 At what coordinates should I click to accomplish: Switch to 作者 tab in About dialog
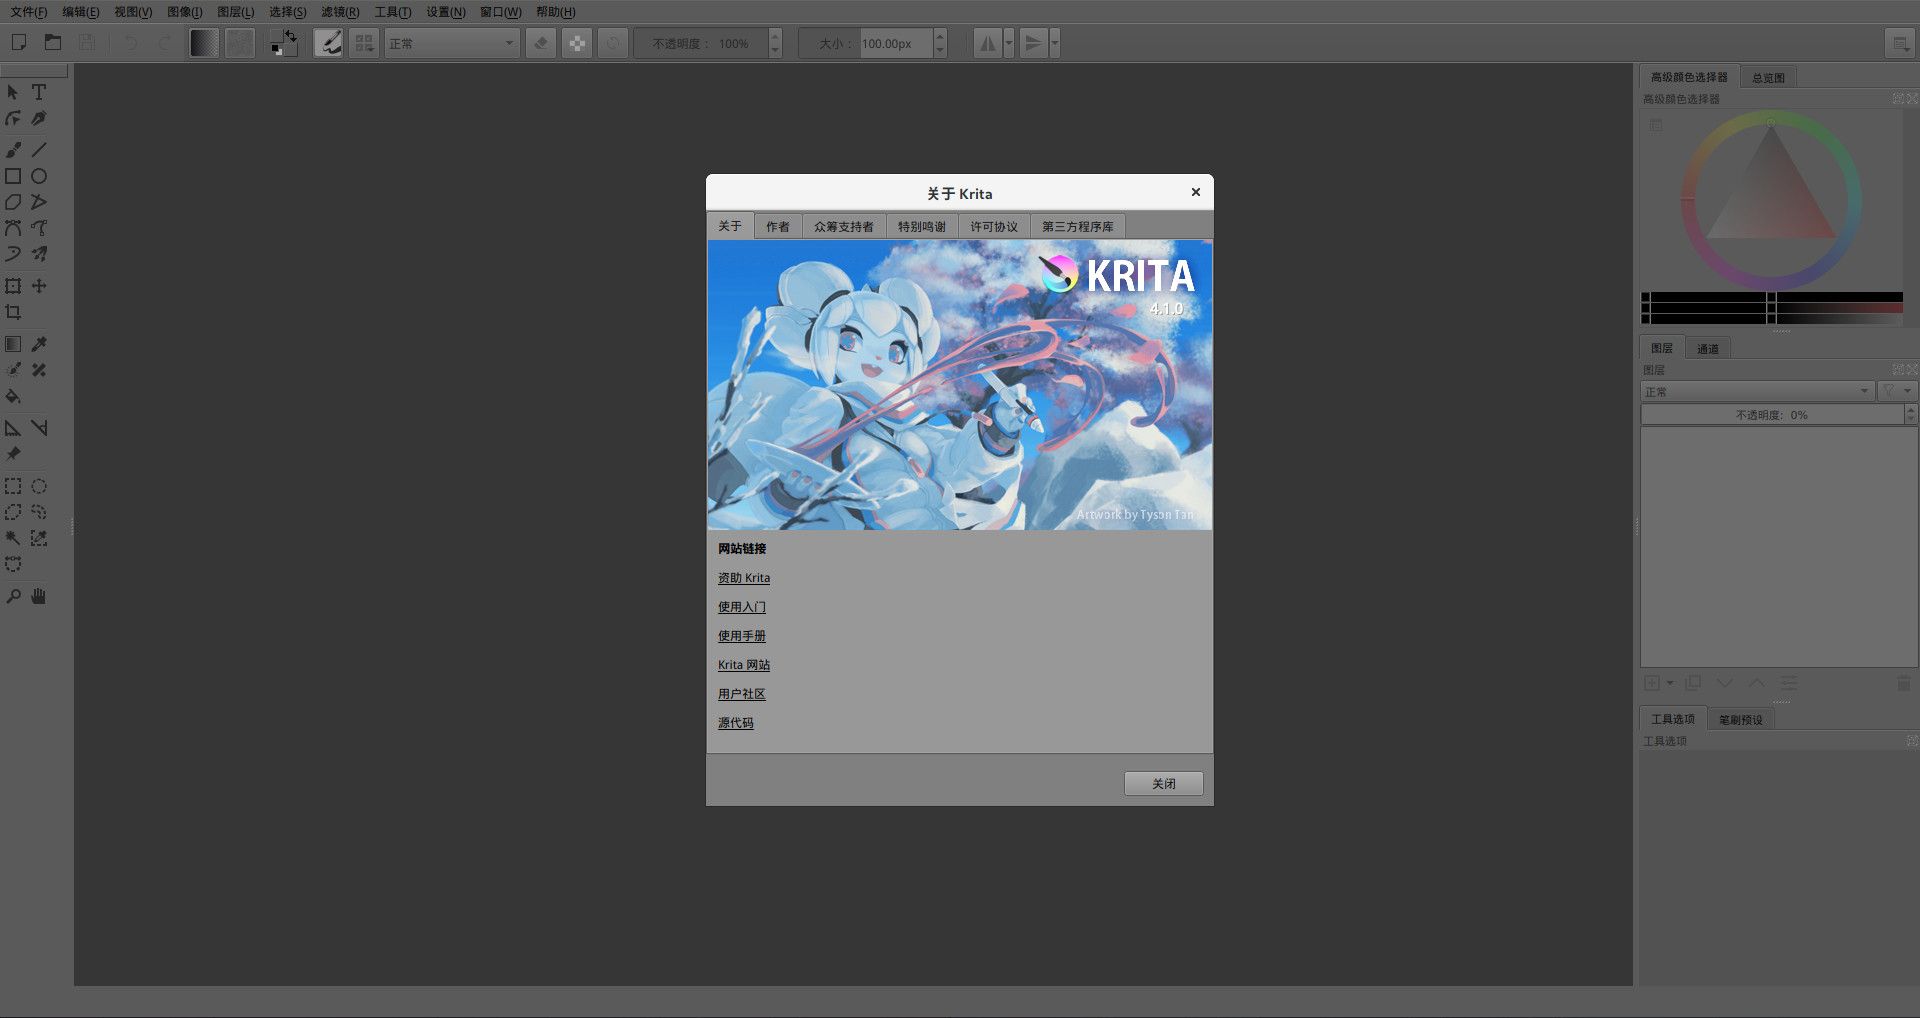(x=778, y=226)
